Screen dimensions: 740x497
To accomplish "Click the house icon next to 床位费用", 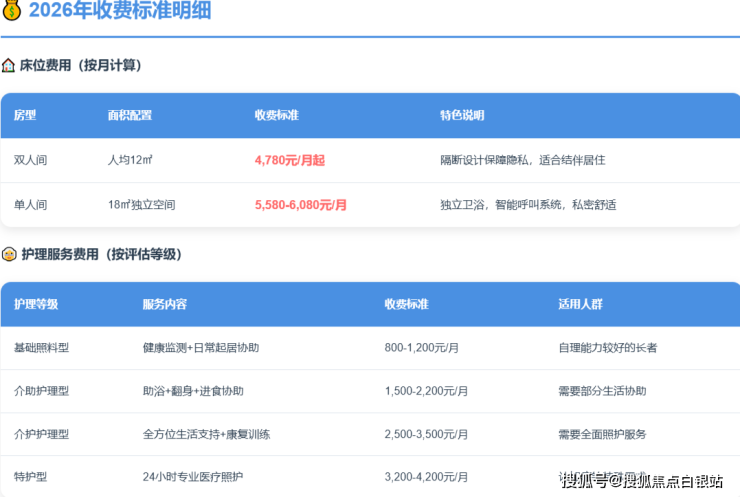I will tap(8, 65).
